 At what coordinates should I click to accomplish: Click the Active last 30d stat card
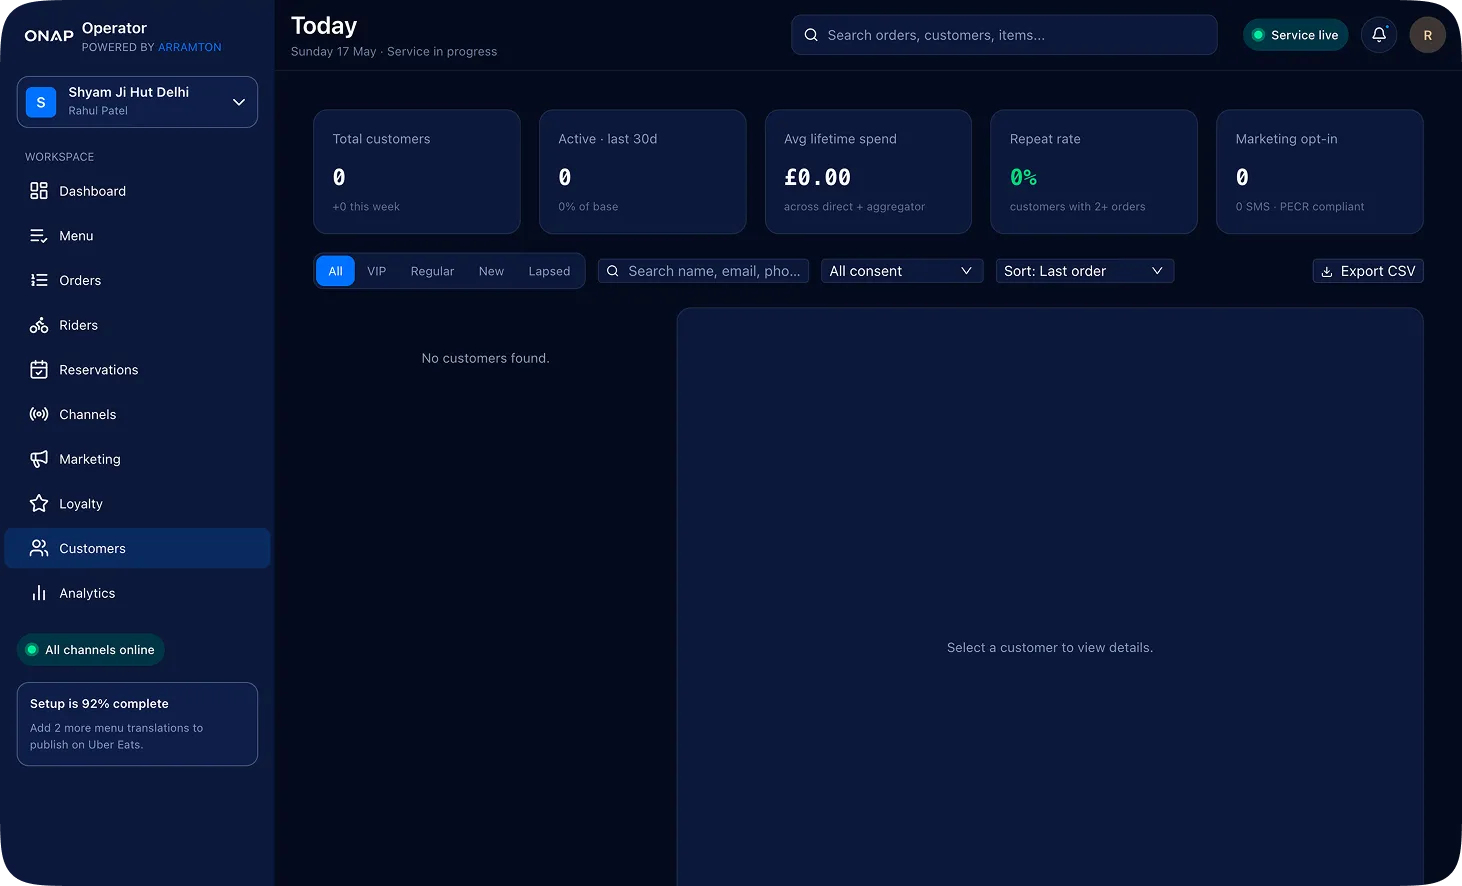pyautogui.click(x=643, y=172)
